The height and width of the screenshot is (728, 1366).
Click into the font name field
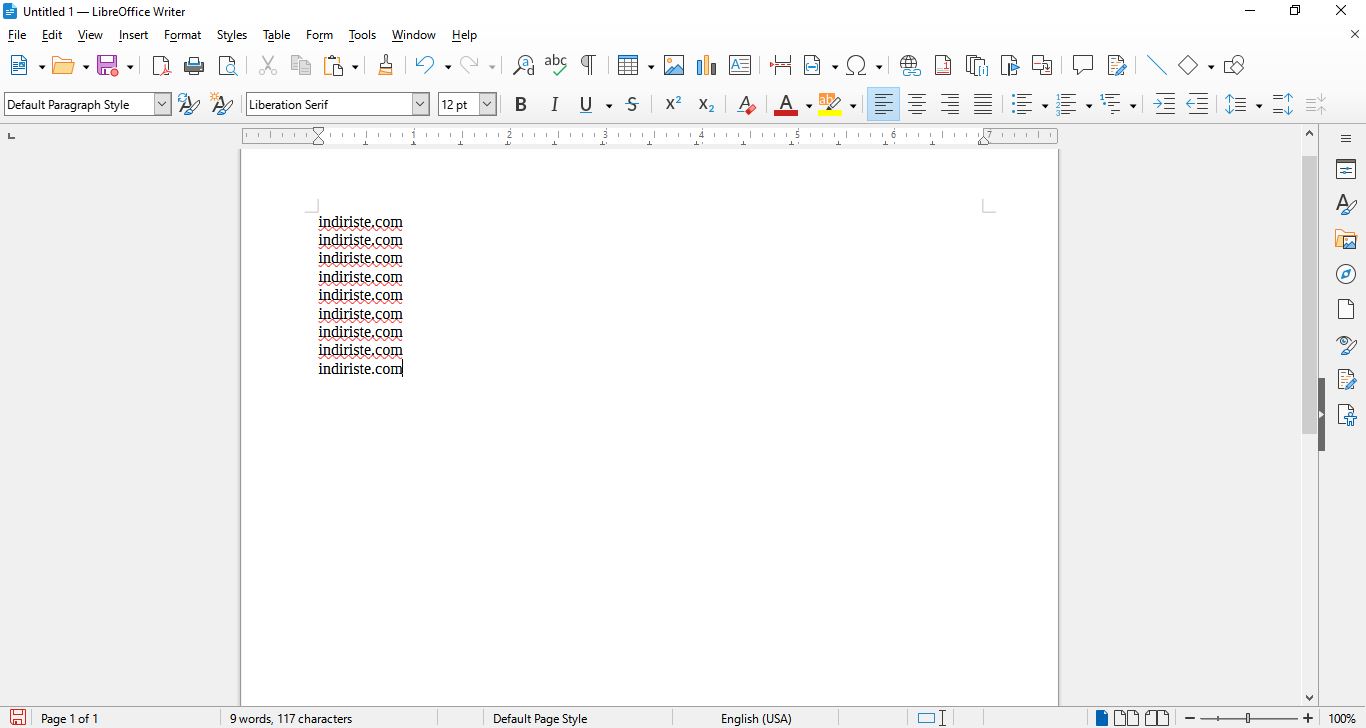(x=329, y=104)
